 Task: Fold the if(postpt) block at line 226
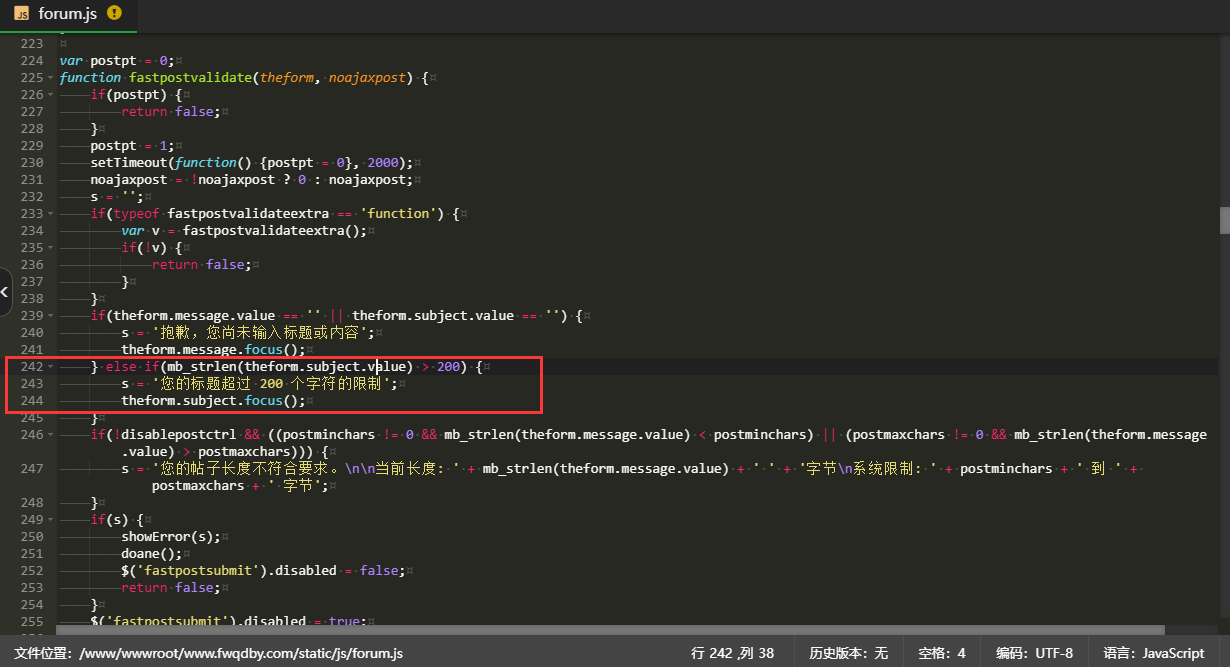51,95
